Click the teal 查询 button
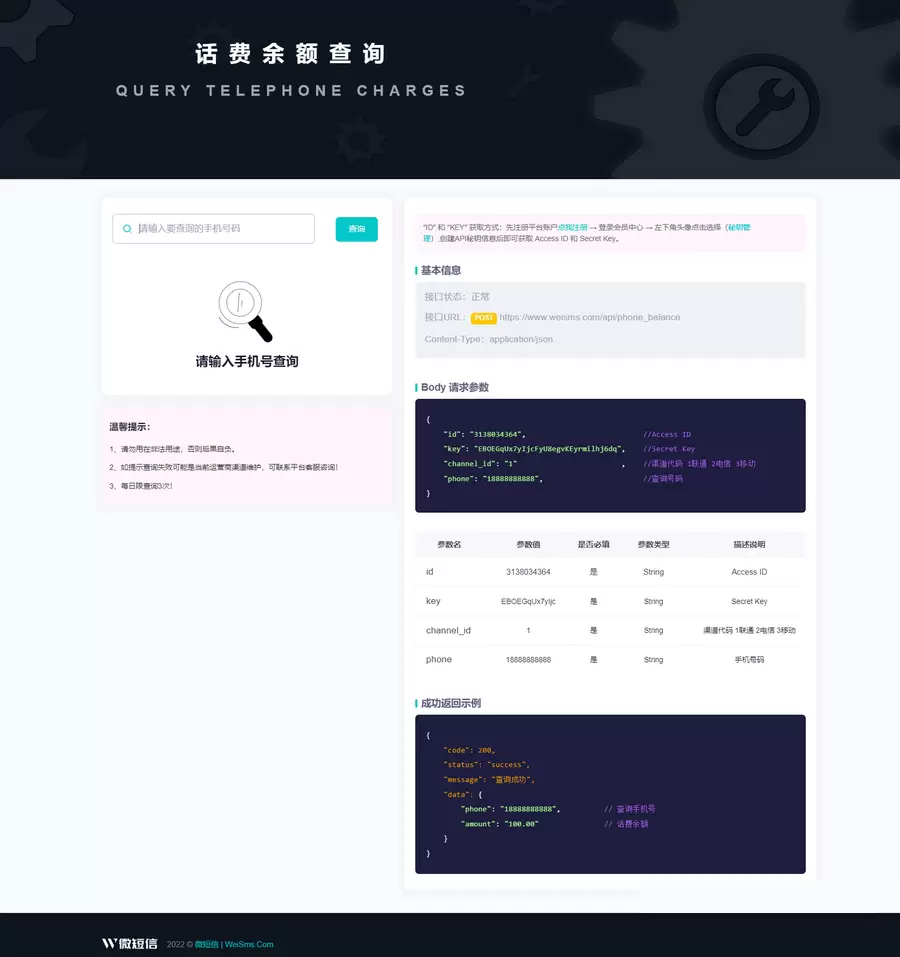 [x=356, y=229]
